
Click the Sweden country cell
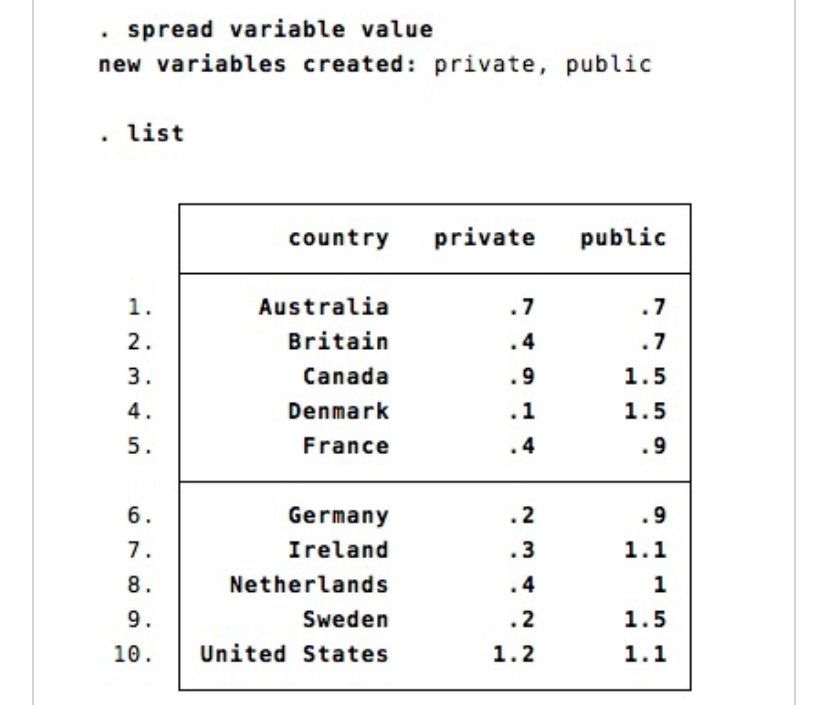(345, 620)
